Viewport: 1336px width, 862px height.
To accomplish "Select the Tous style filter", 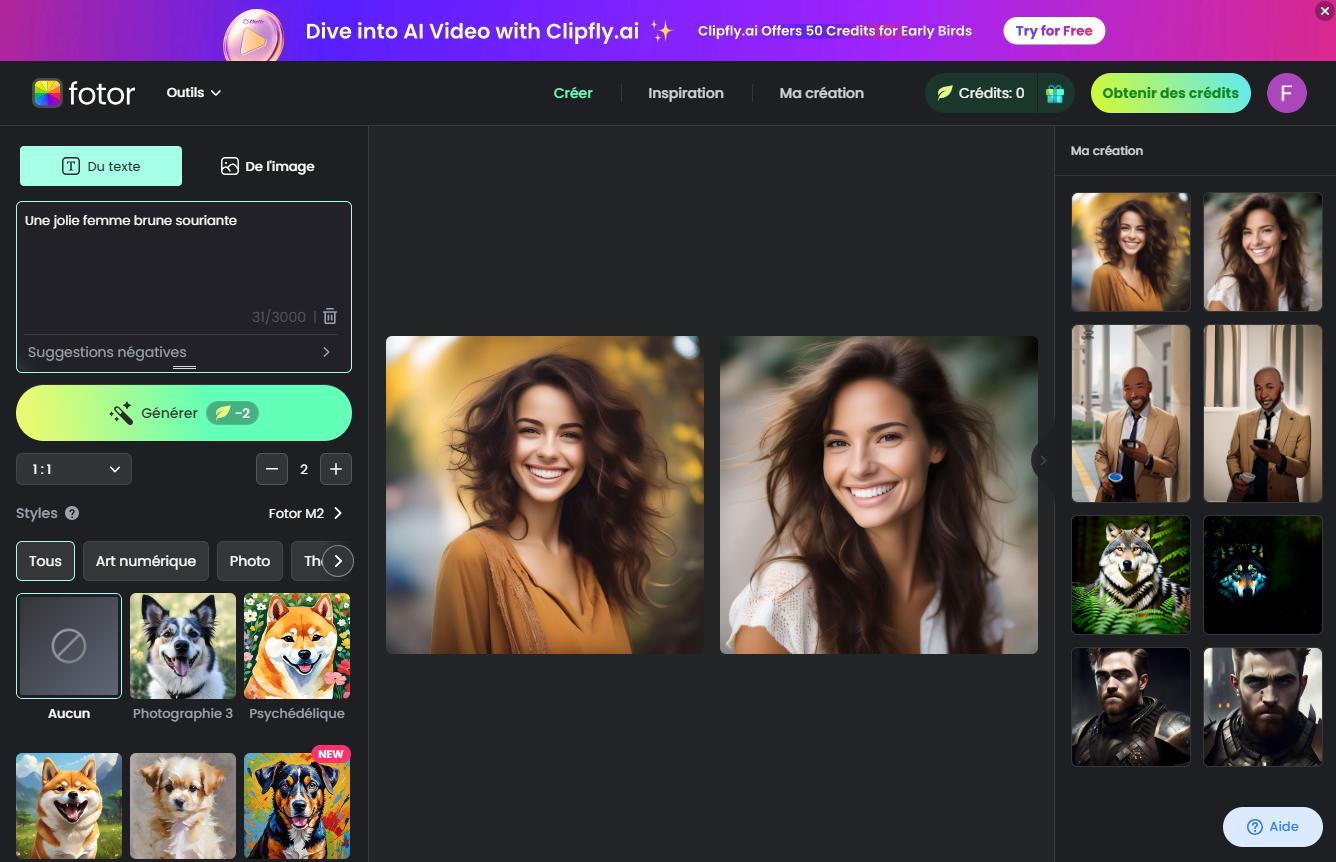I will tap(44, 560).
